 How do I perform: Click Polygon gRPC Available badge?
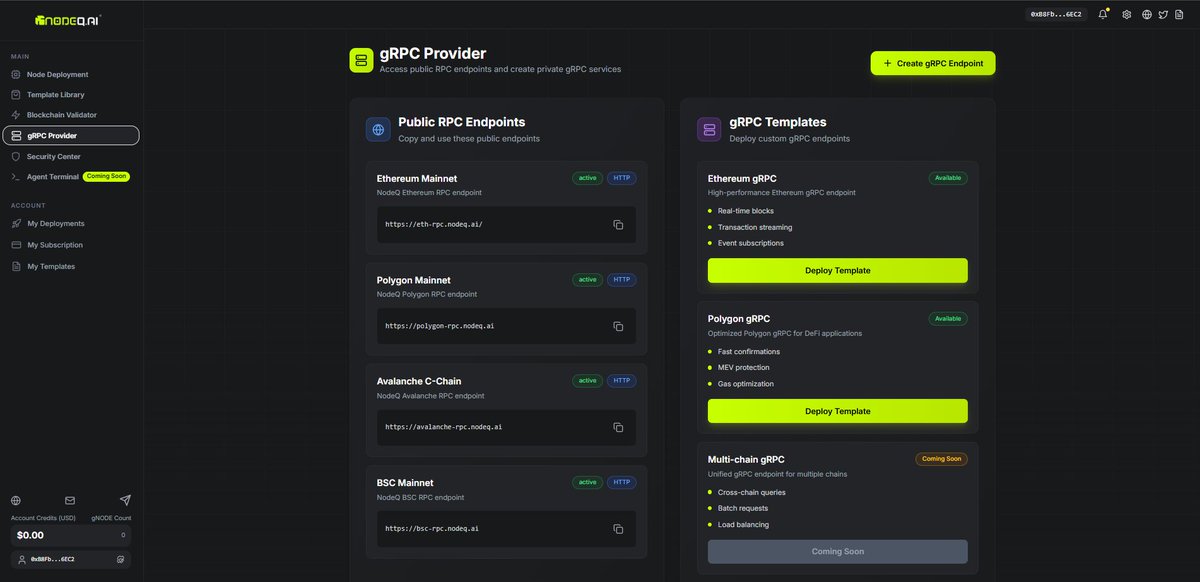pos(947,319)
